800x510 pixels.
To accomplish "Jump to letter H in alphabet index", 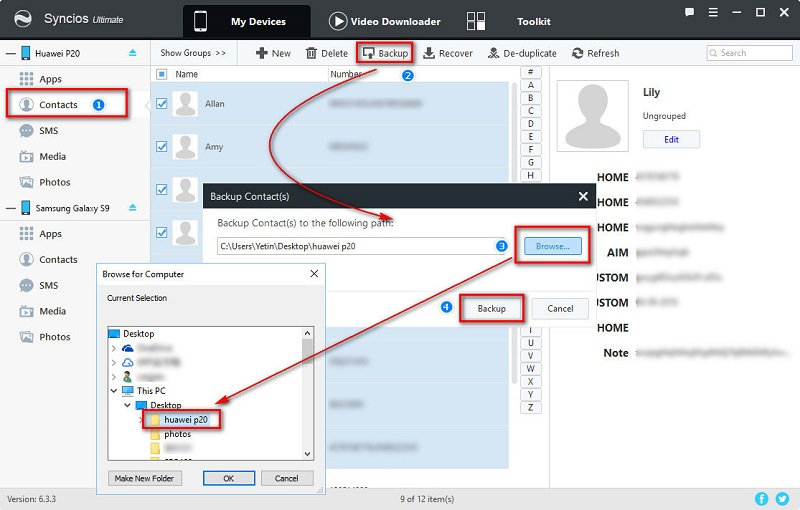I will click(531, 175).
